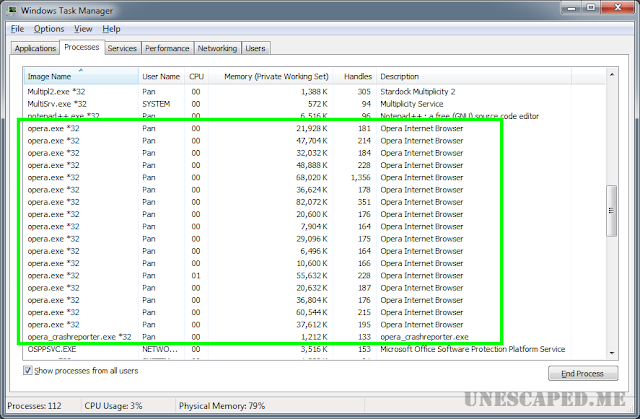This screenshot has height=419, width=640.
Task: Select opera.exe row using 20,632 K
Action: pos(314,288)
